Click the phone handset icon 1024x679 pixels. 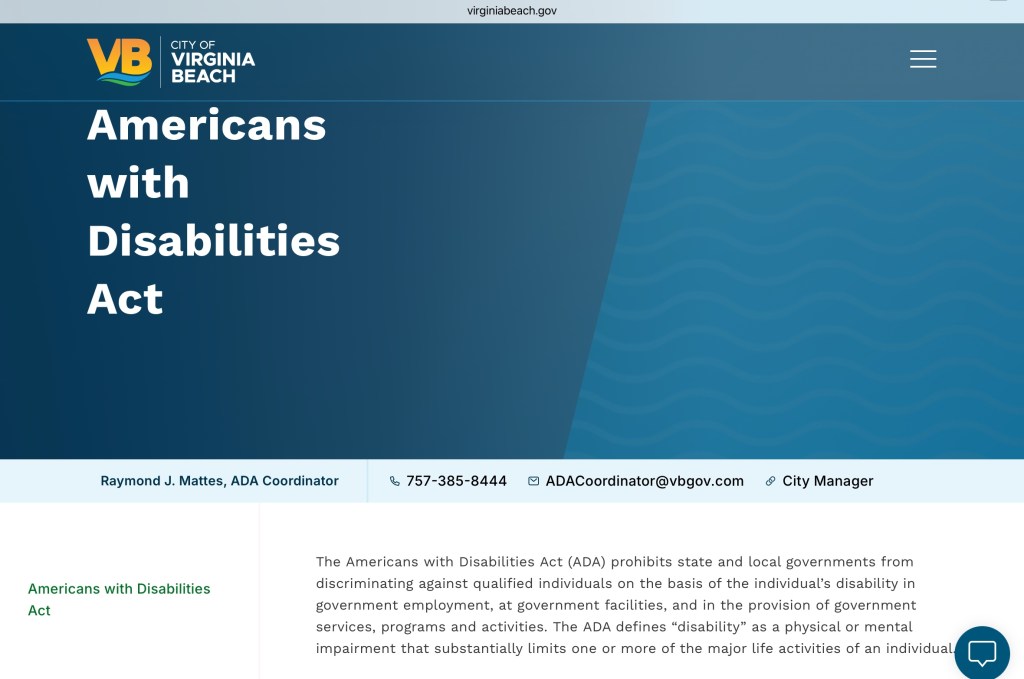395,481
